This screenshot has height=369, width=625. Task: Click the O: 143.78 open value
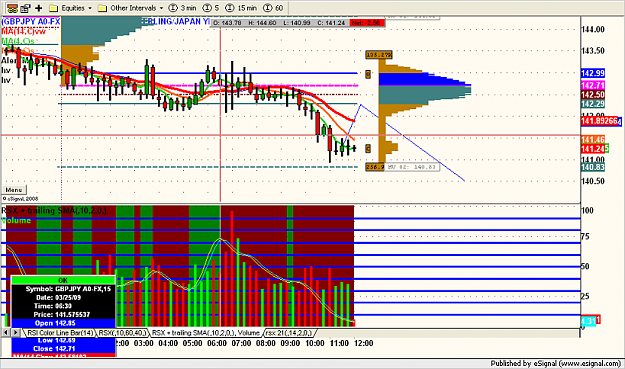click(227, 23)
